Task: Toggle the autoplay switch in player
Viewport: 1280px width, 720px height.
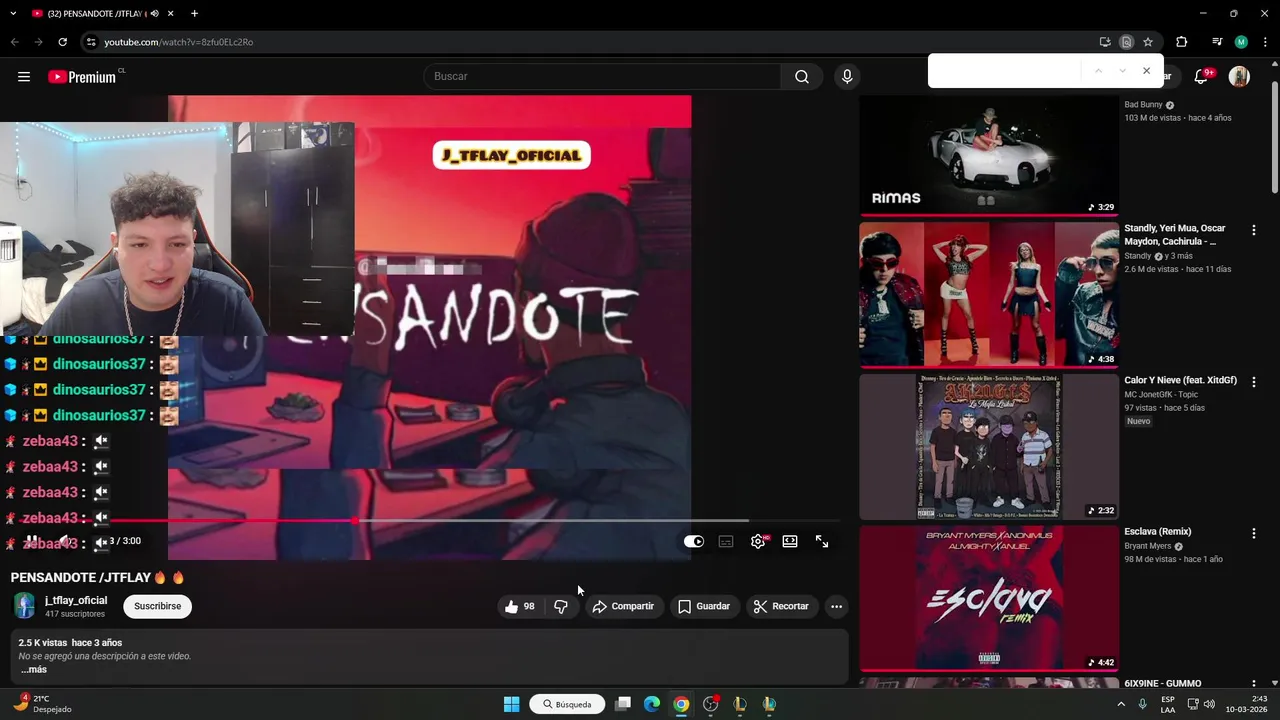Action: 694,541
